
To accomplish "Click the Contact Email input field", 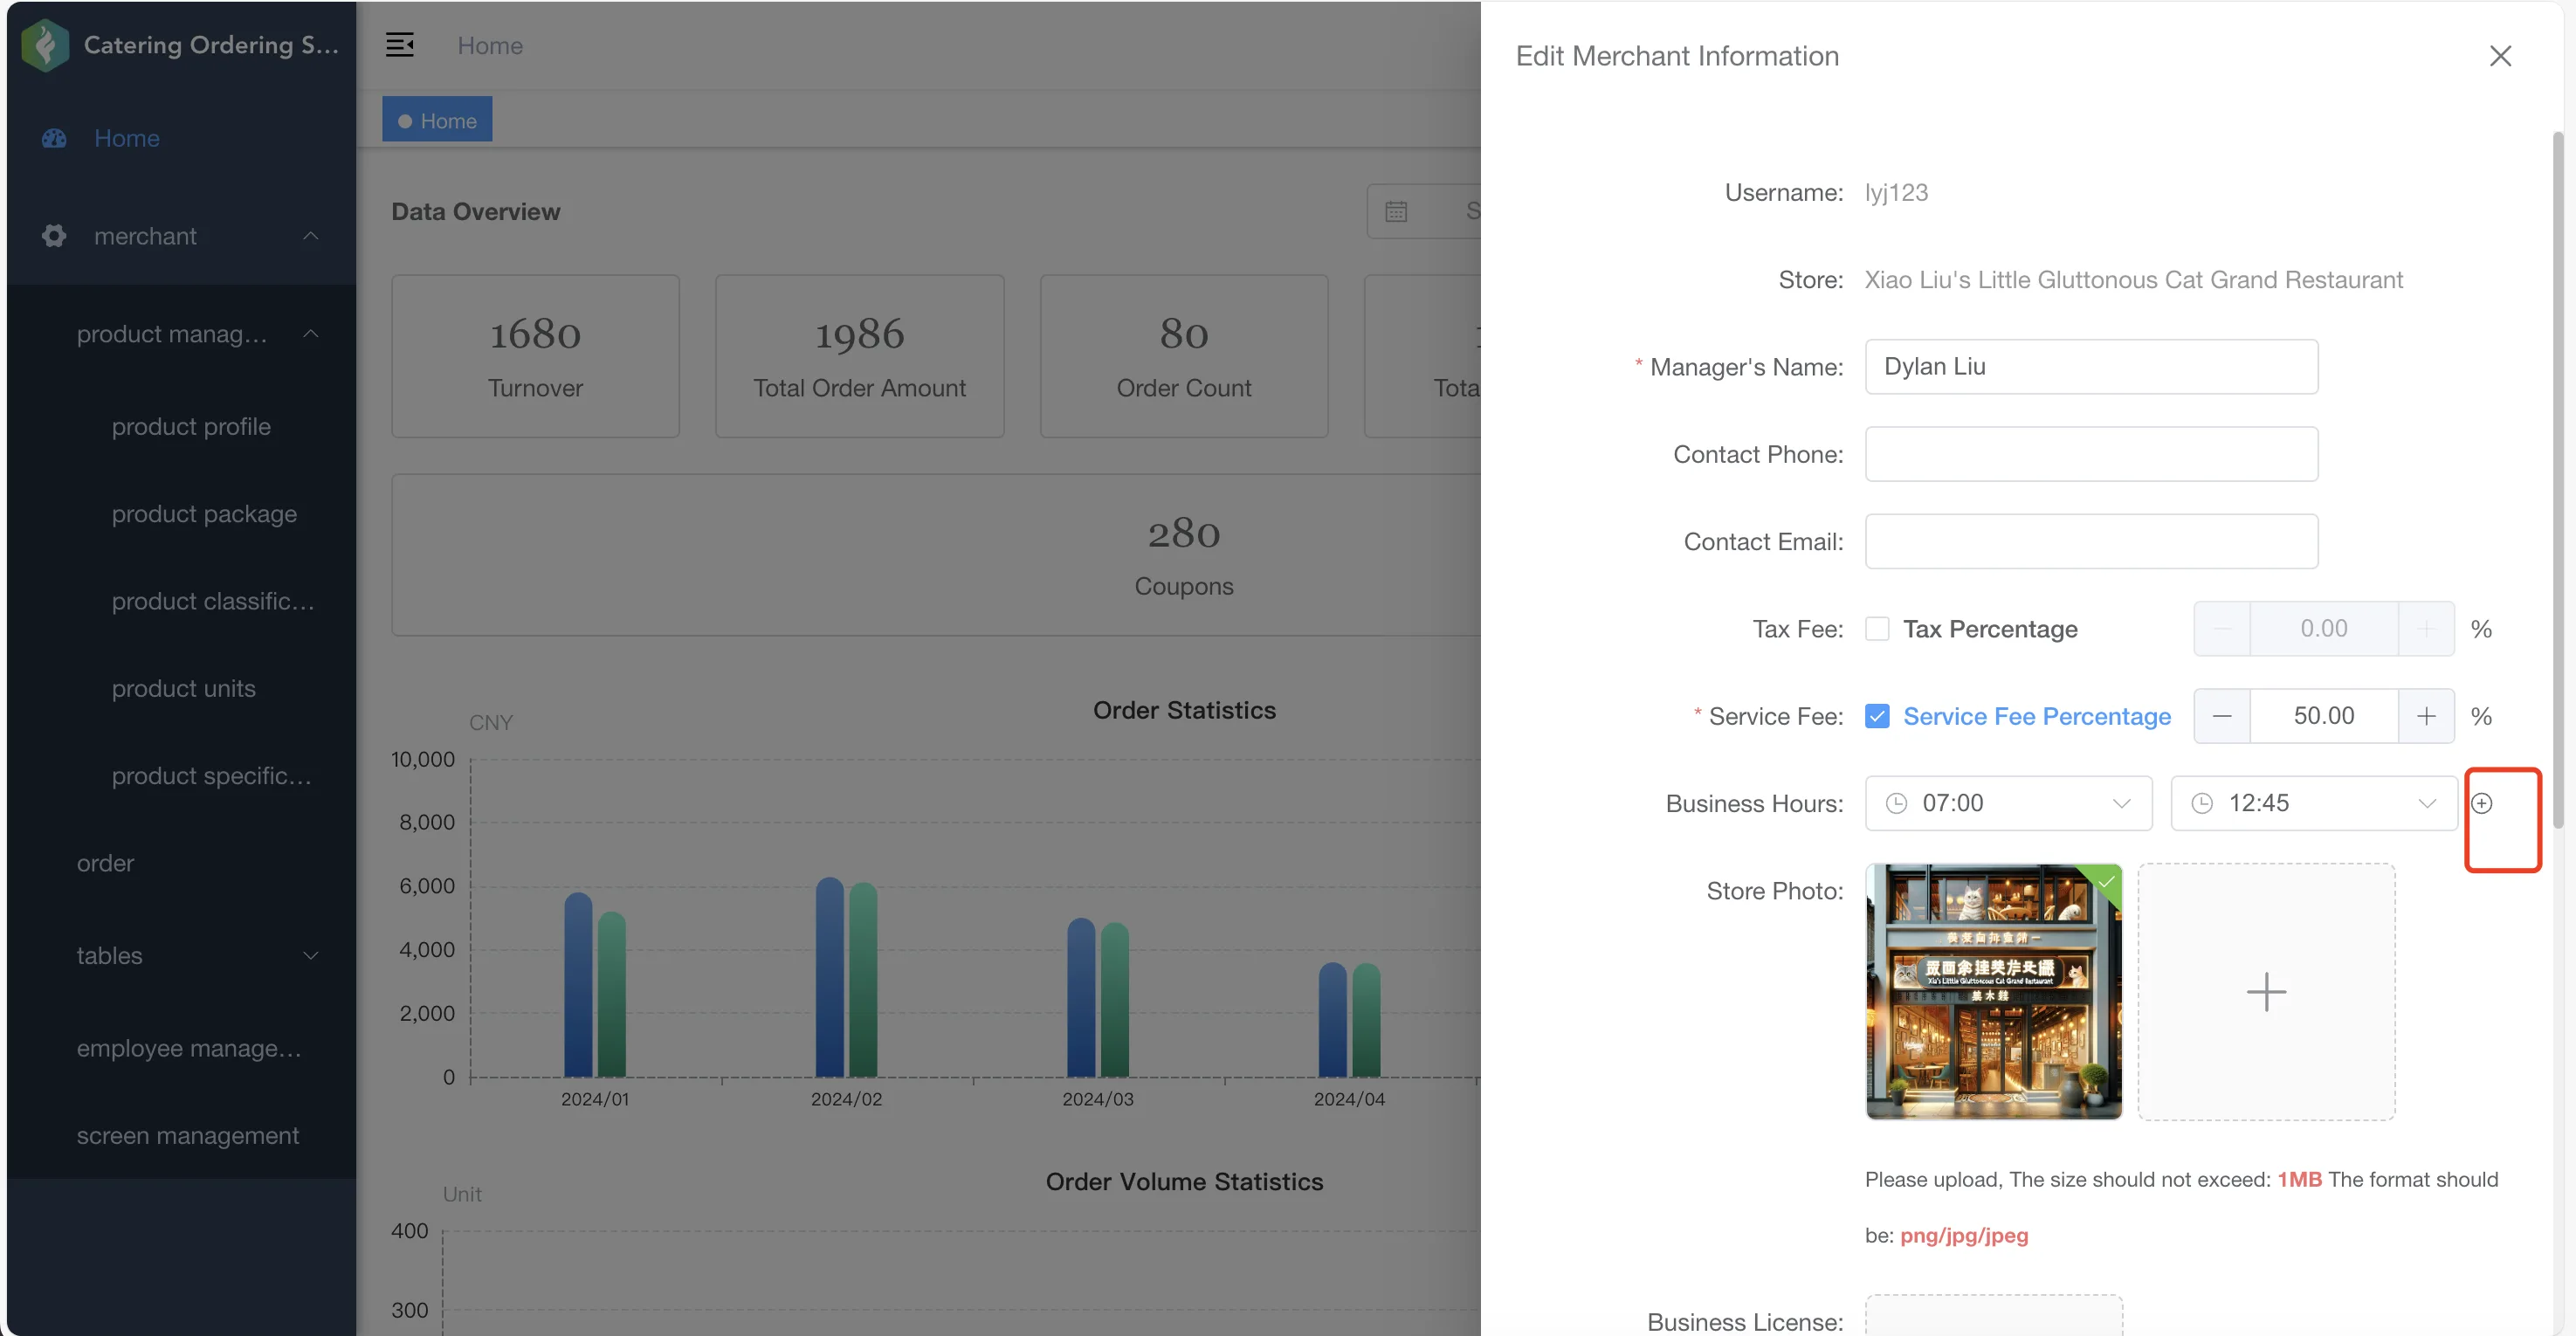I will pos(2091,541).
